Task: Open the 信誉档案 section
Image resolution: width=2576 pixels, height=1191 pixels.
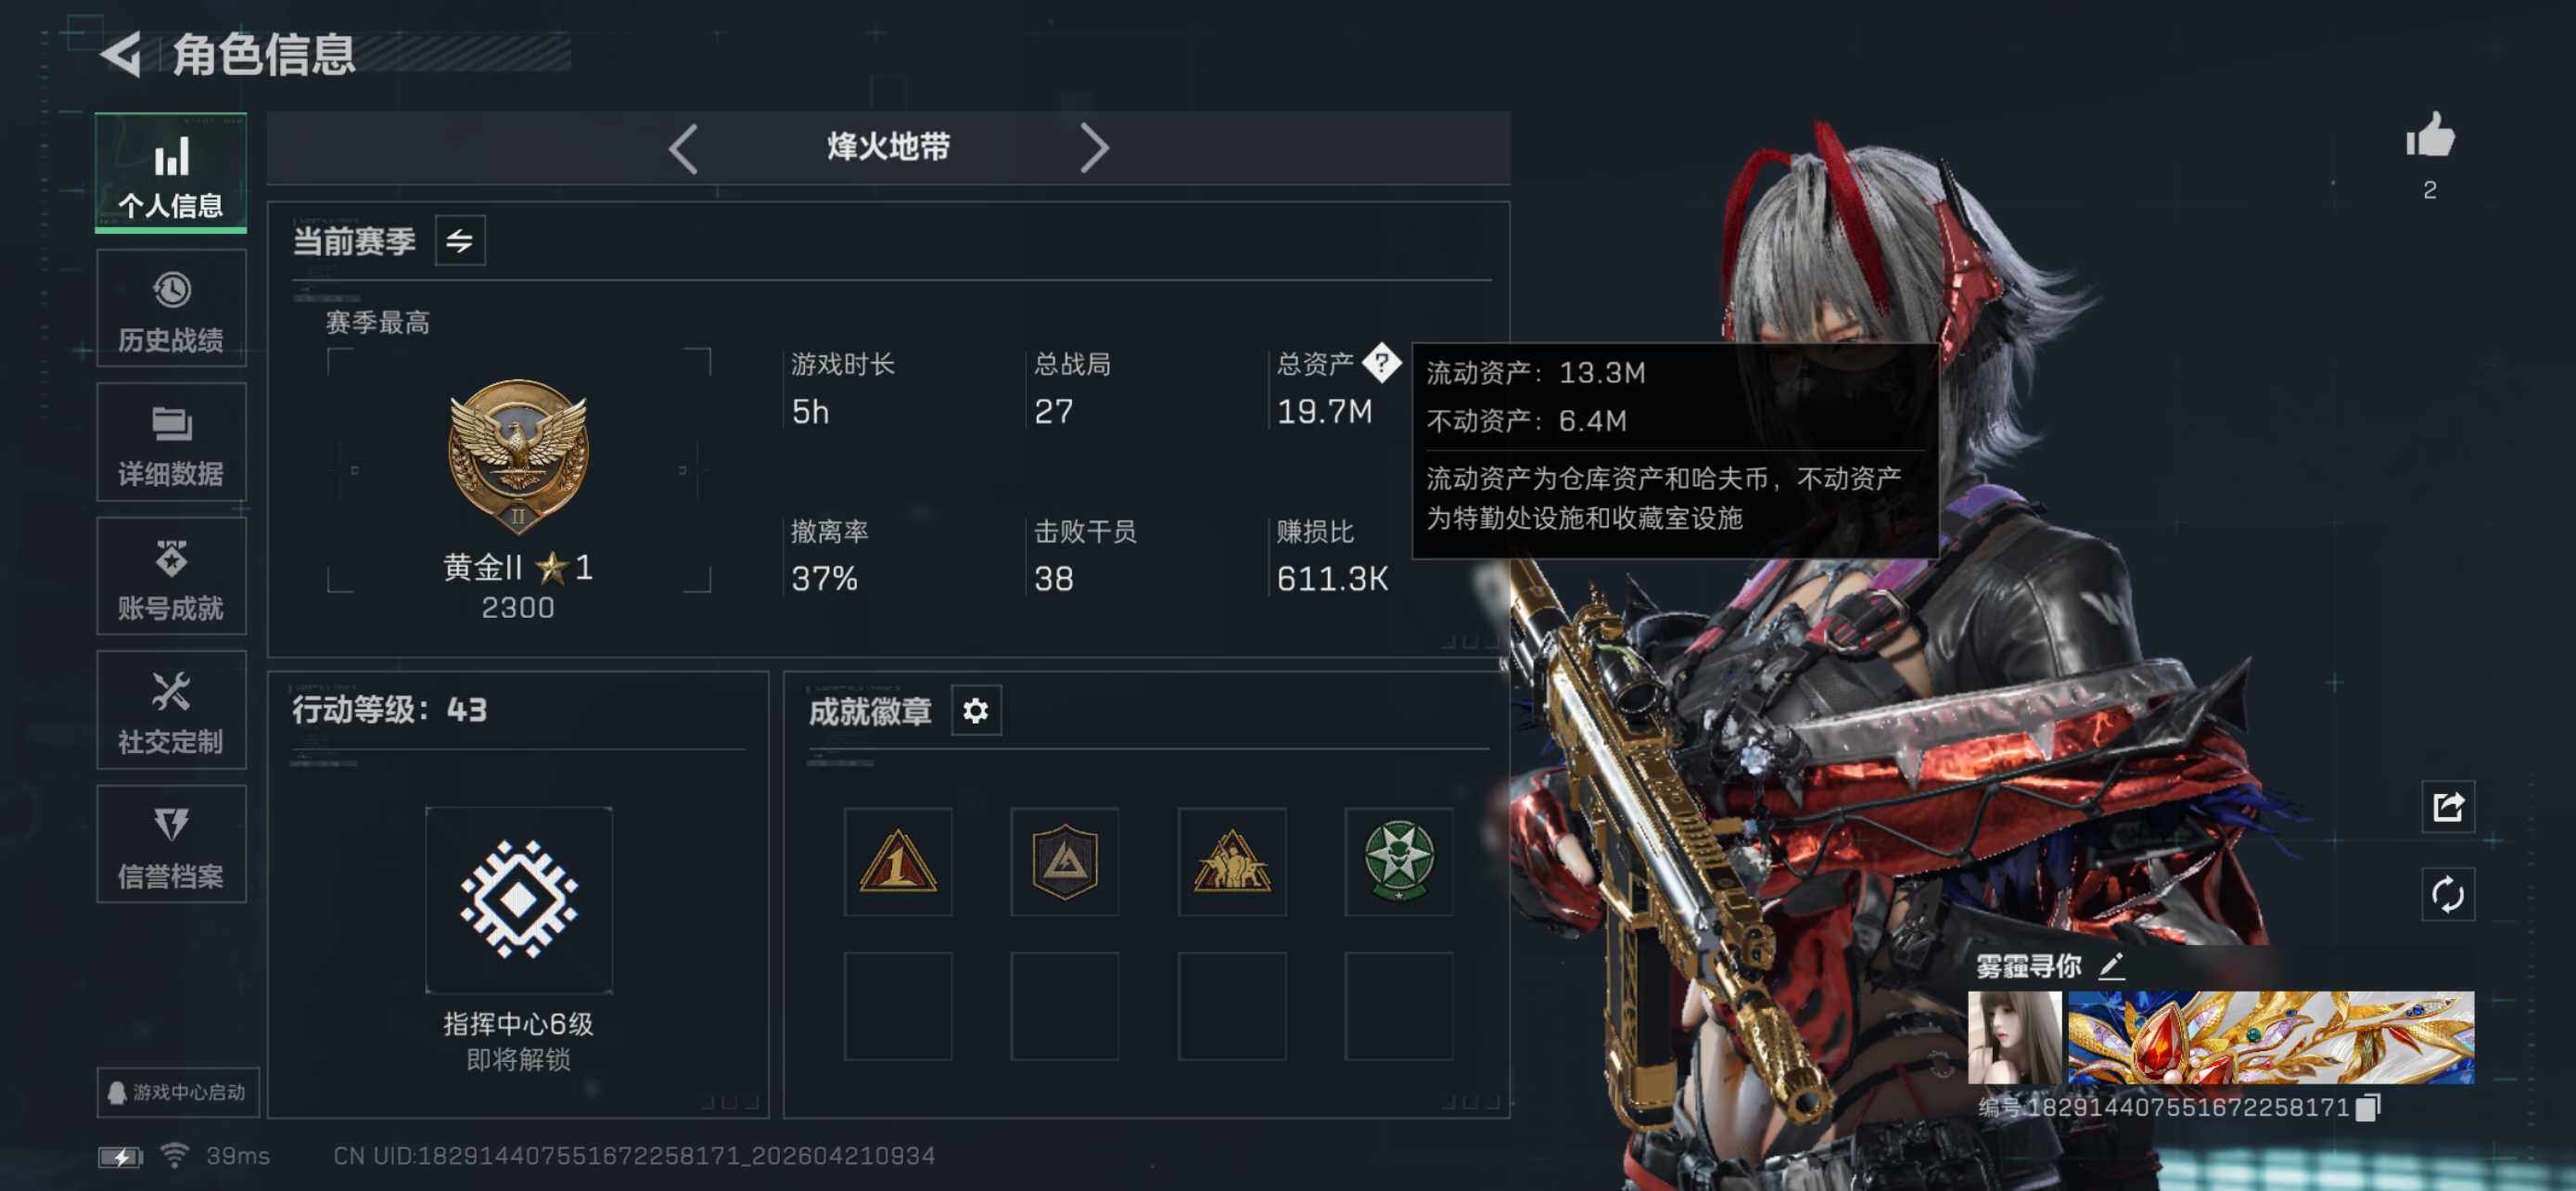Action: [x=171, y=844]
